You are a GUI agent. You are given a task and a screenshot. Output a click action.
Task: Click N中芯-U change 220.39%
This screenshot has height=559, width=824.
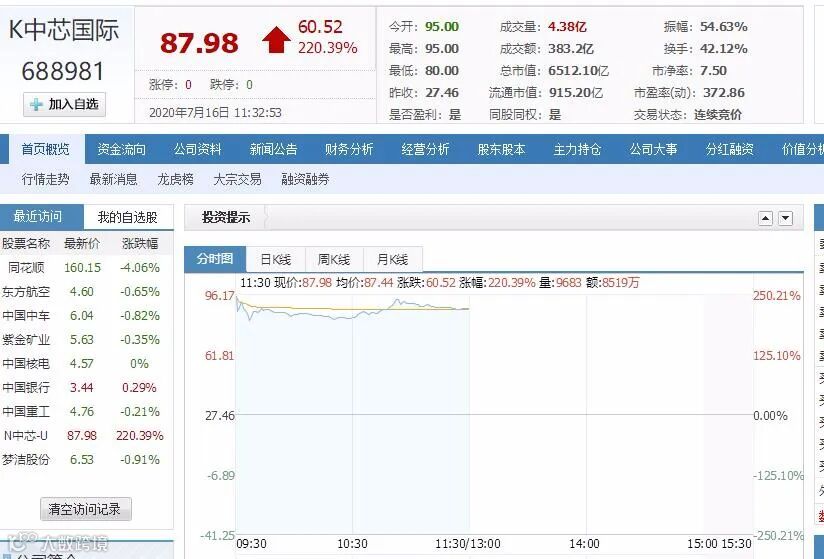coord(140,436)
